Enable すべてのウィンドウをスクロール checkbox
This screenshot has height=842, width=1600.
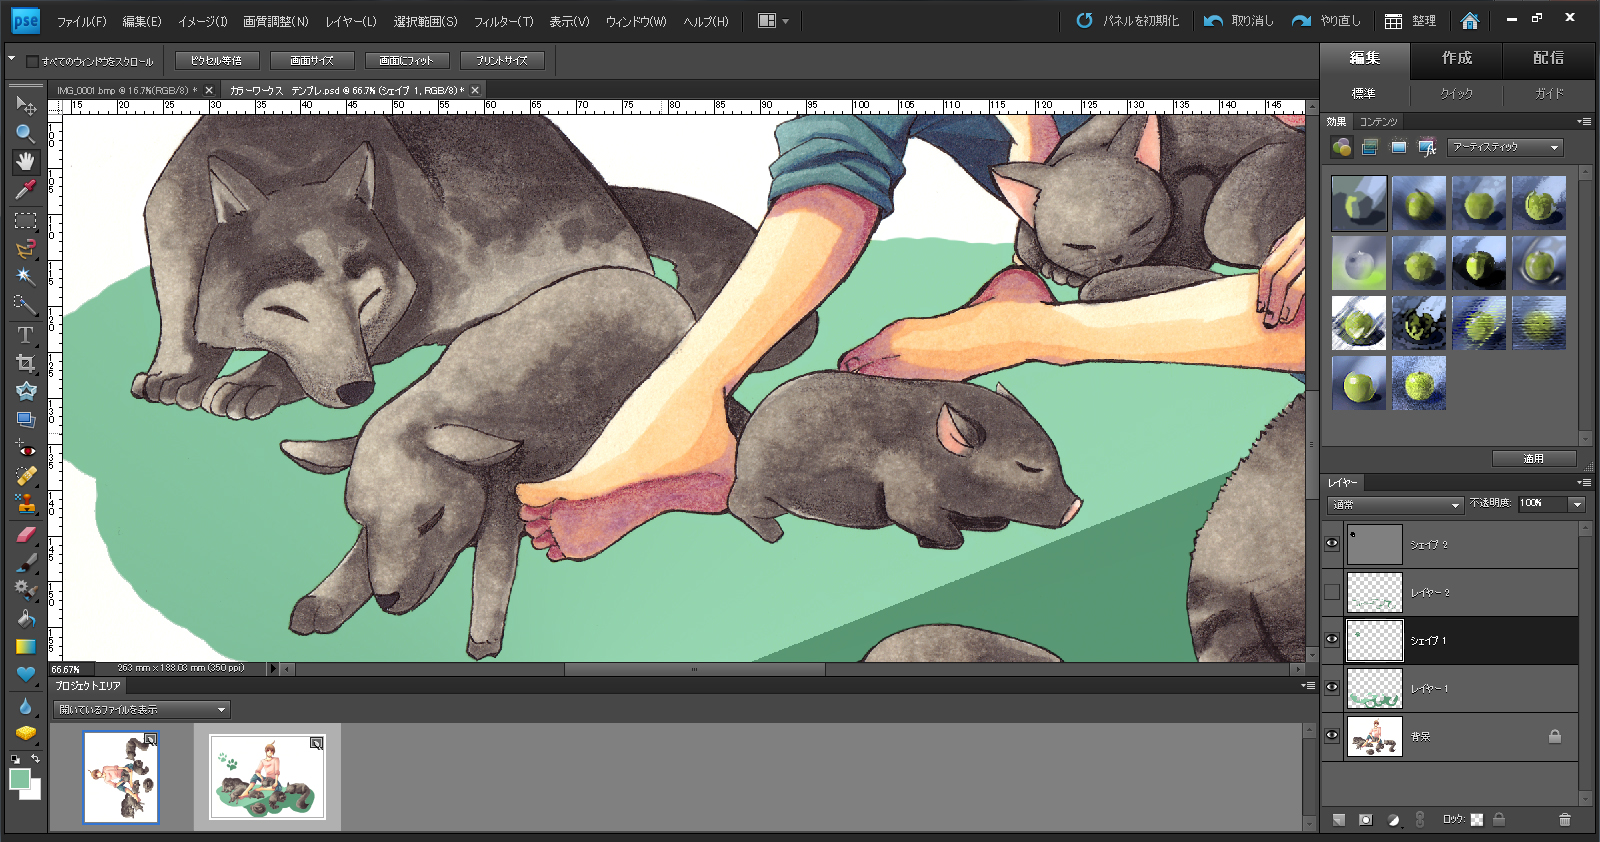(32, 61)
